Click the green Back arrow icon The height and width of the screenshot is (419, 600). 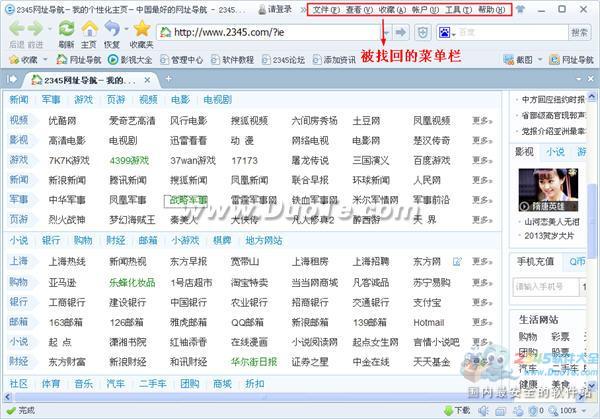pos(17,29)
